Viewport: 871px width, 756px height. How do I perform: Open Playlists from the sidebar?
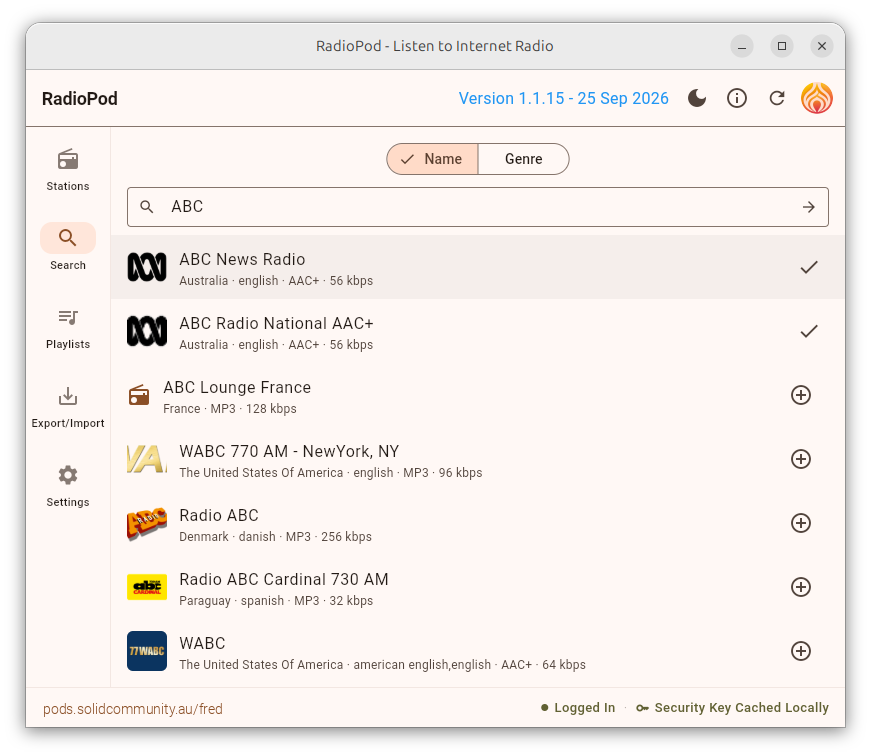(68, 329)
